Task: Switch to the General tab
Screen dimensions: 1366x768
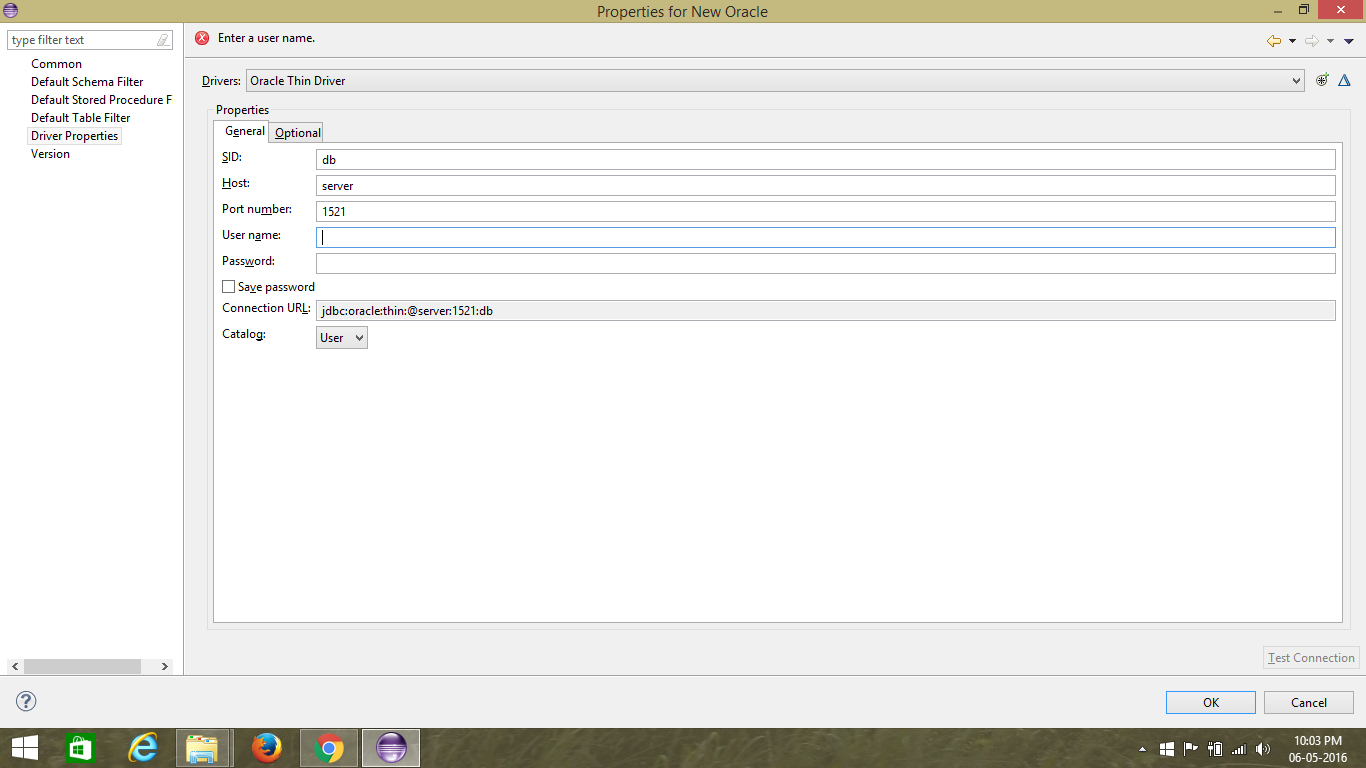Action: (x=244, y=131)
